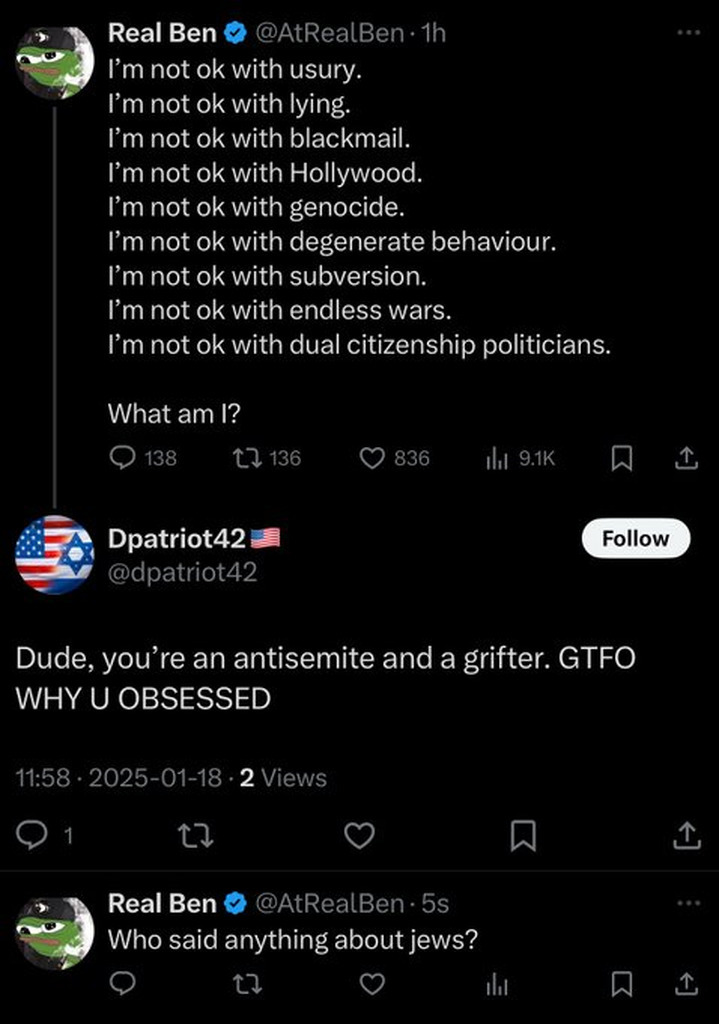719x1024 pixels.
Task: Share Real Ben's original post
Action: click(x=685, y=458)
